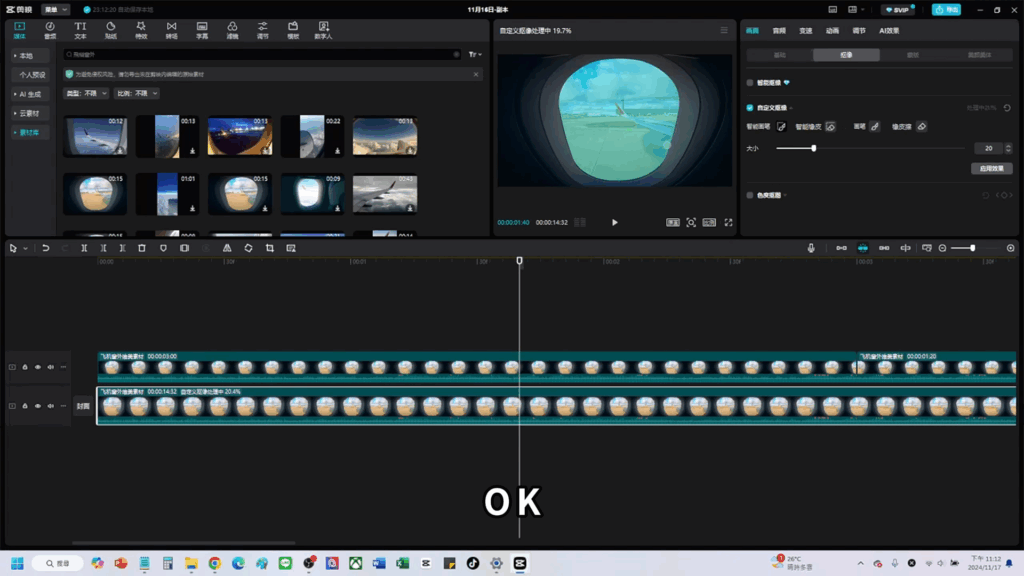The image size is (1024, 576).
Task: Open the Audio (音频) media panel
Action: 50,30
